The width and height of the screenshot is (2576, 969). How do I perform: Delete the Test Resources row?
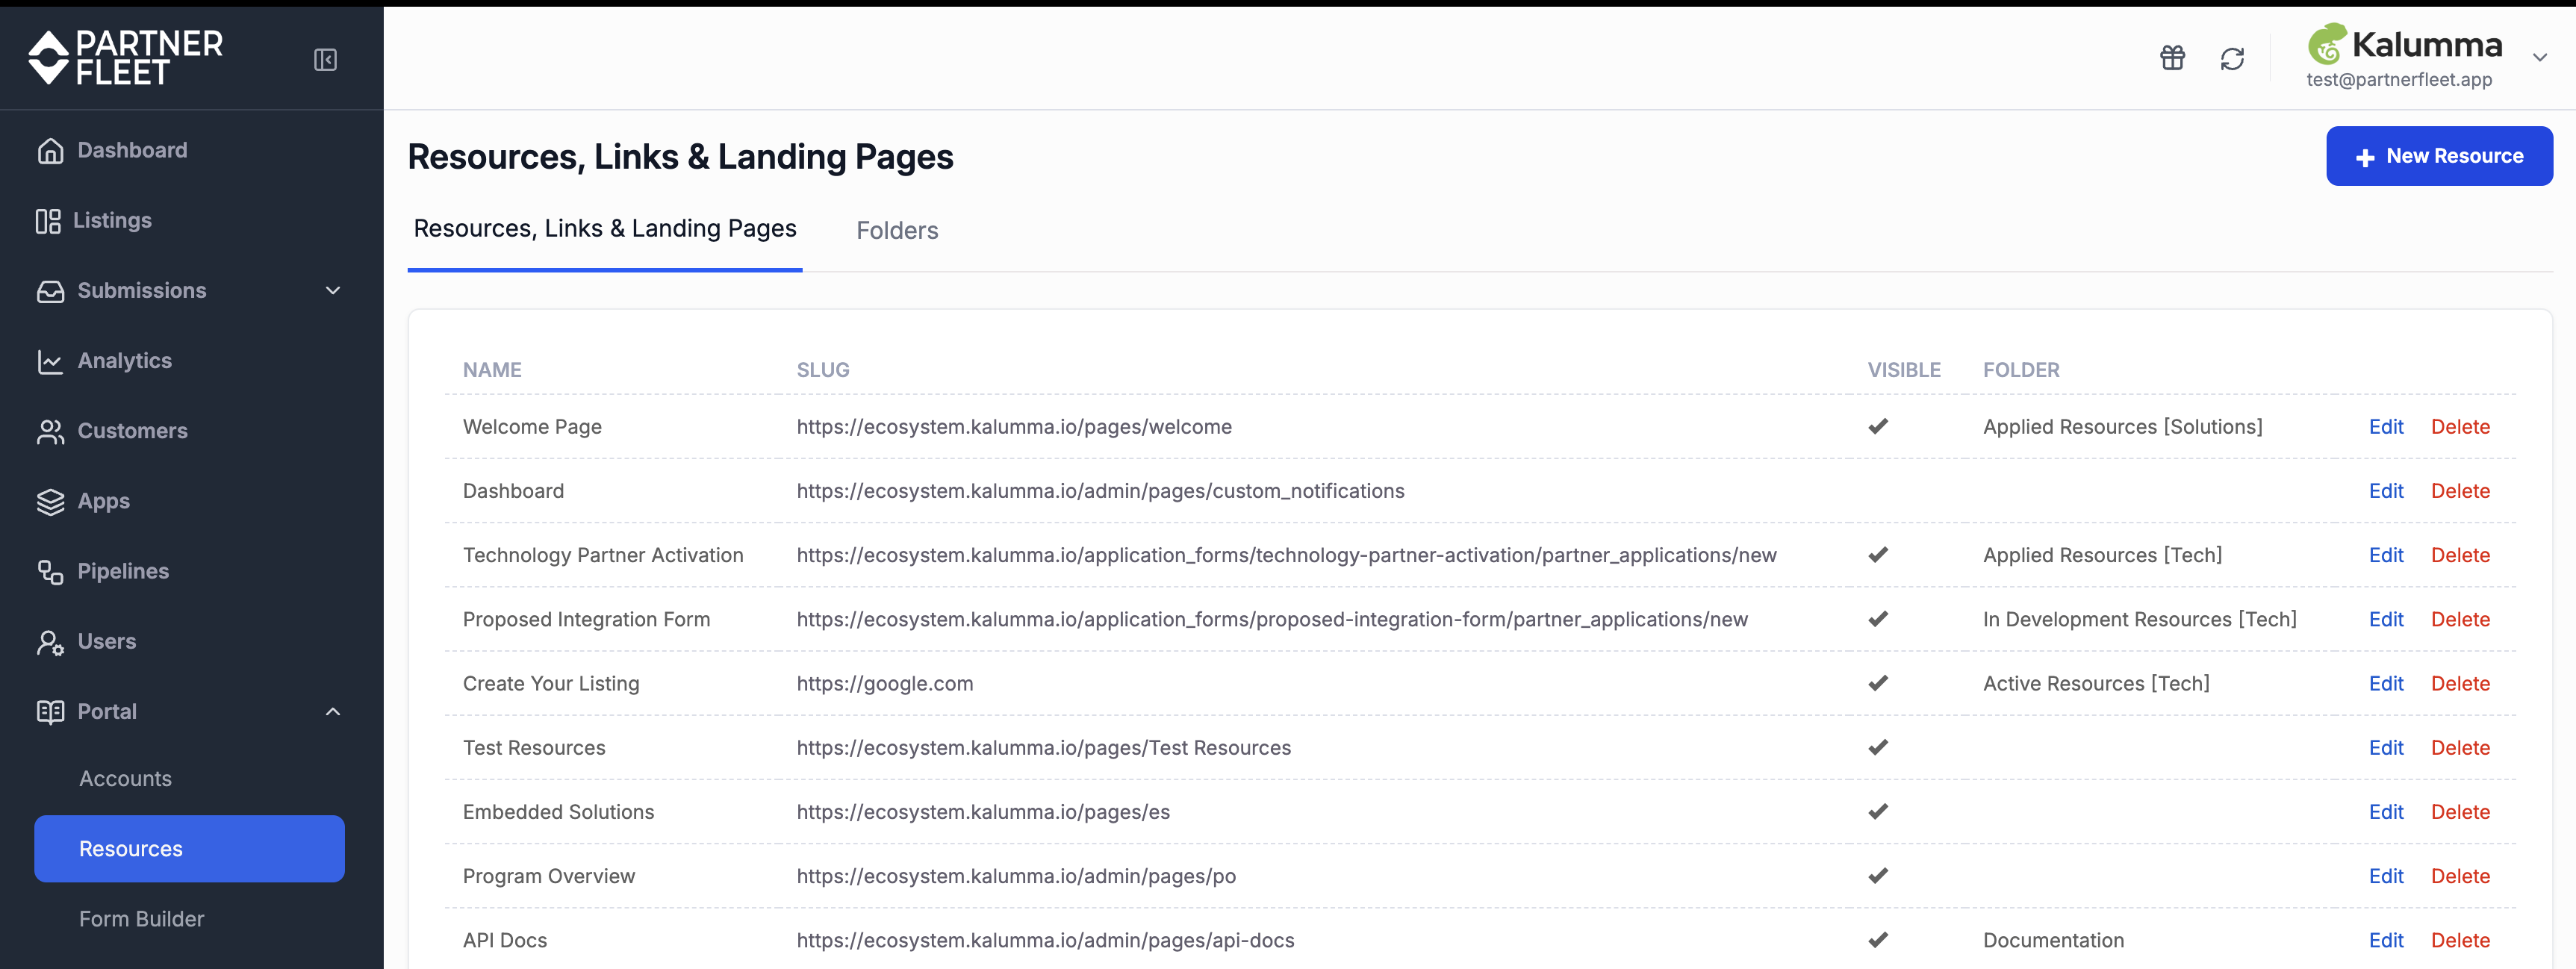[2460, 748]
